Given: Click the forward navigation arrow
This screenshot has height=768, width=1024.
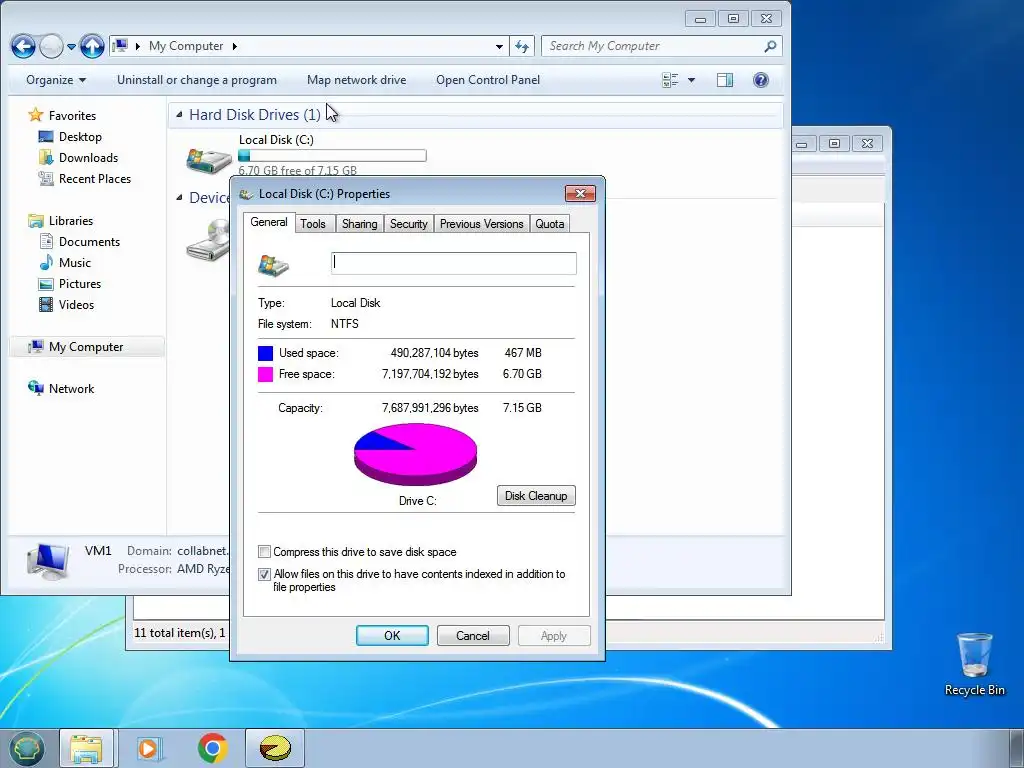Looking at the screenshot, I should 52,46.
